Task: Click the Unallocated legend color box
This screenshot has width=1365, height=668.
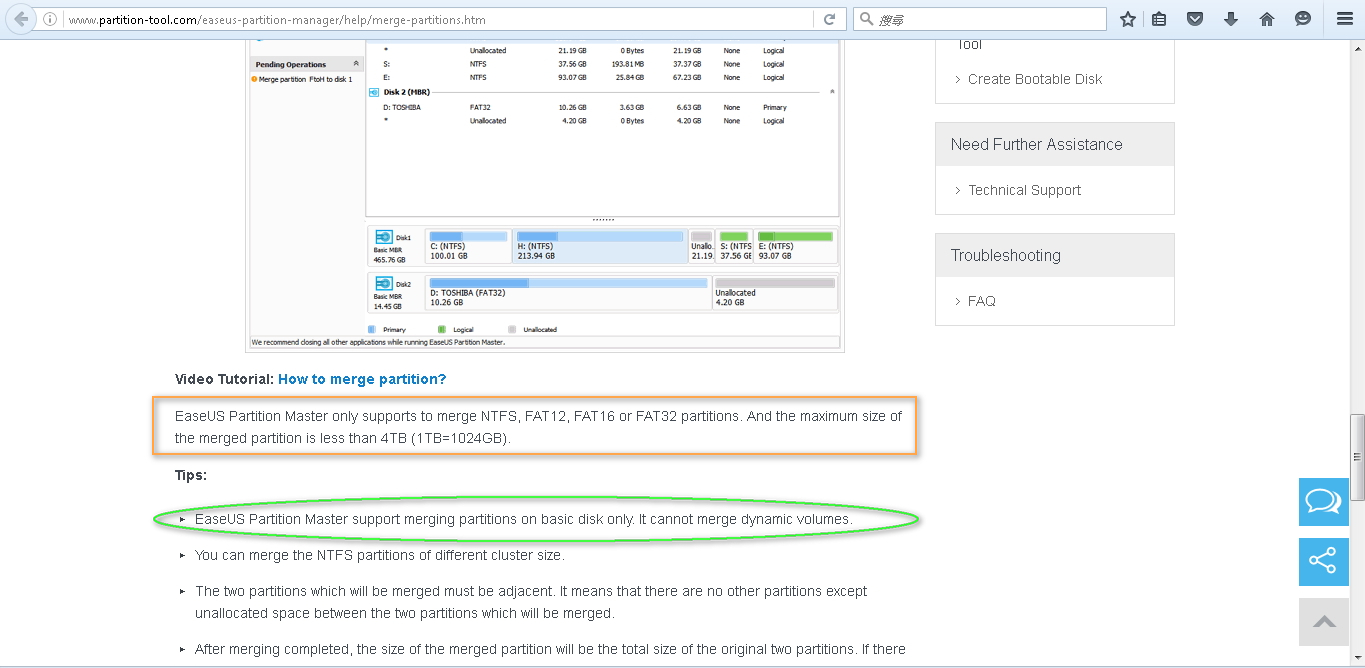Action: (512, 329)
